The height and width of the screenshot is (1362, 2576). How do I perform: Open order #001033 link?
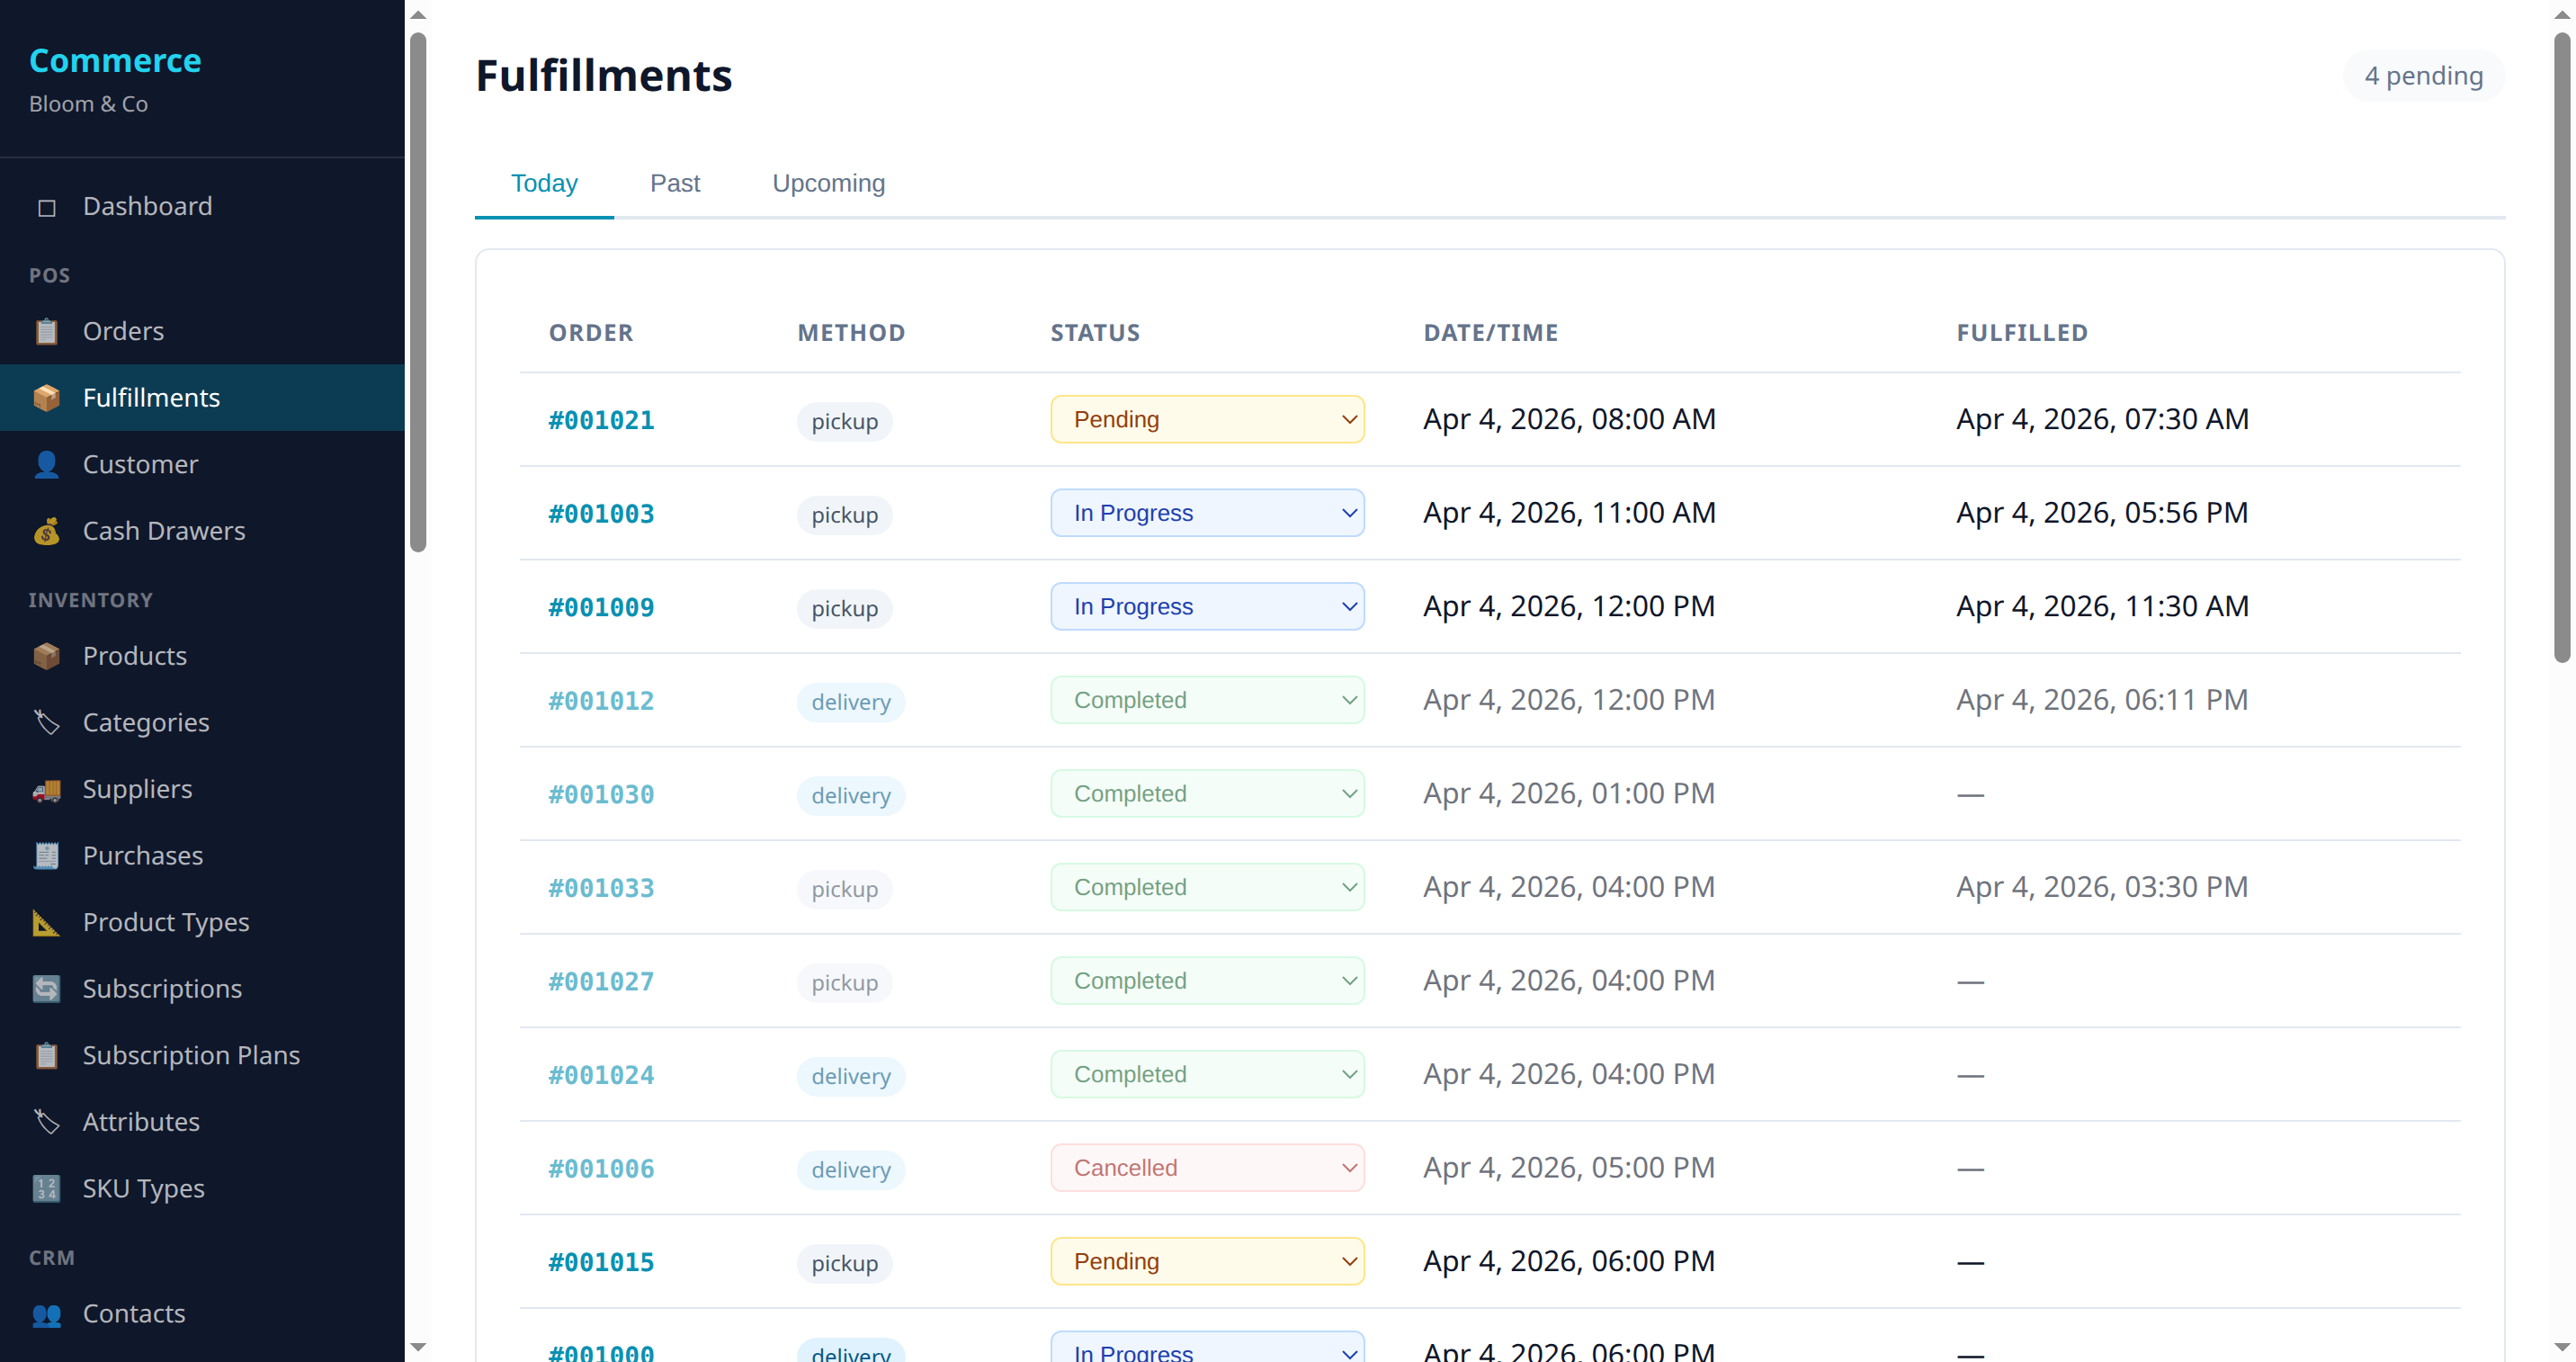(x=601, y=888)
